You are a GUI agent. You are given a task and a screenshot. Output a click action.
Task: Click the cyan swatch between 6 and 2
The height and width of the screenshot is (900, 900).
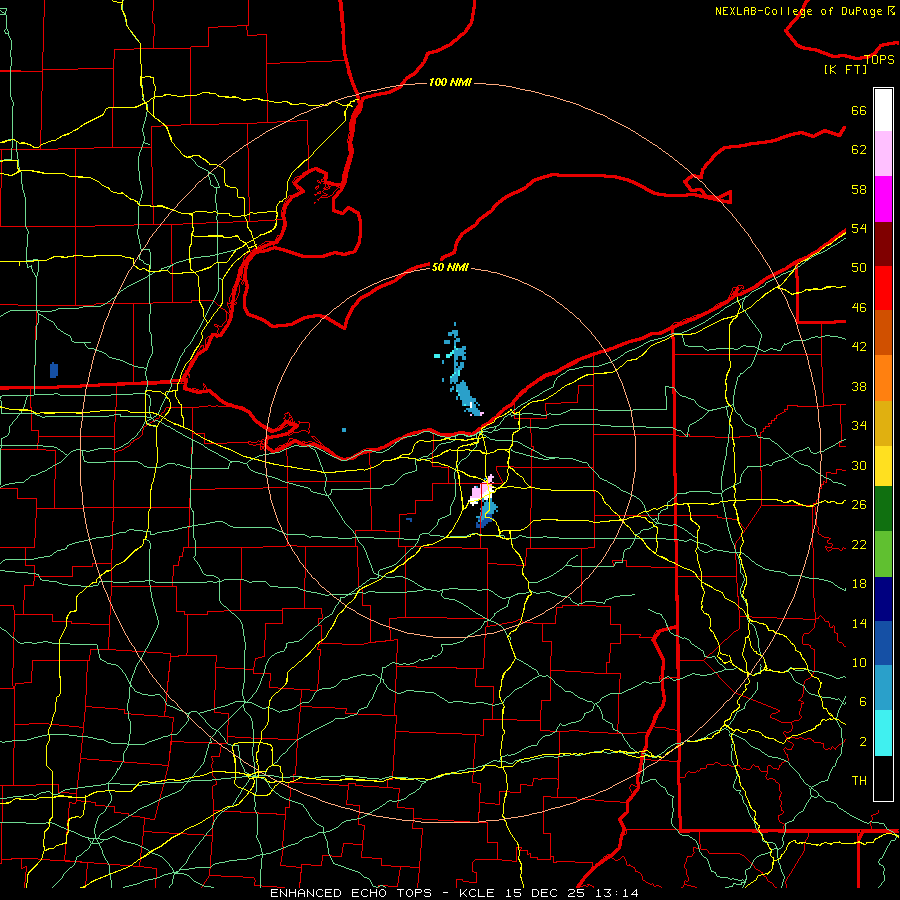pos(883,733)
